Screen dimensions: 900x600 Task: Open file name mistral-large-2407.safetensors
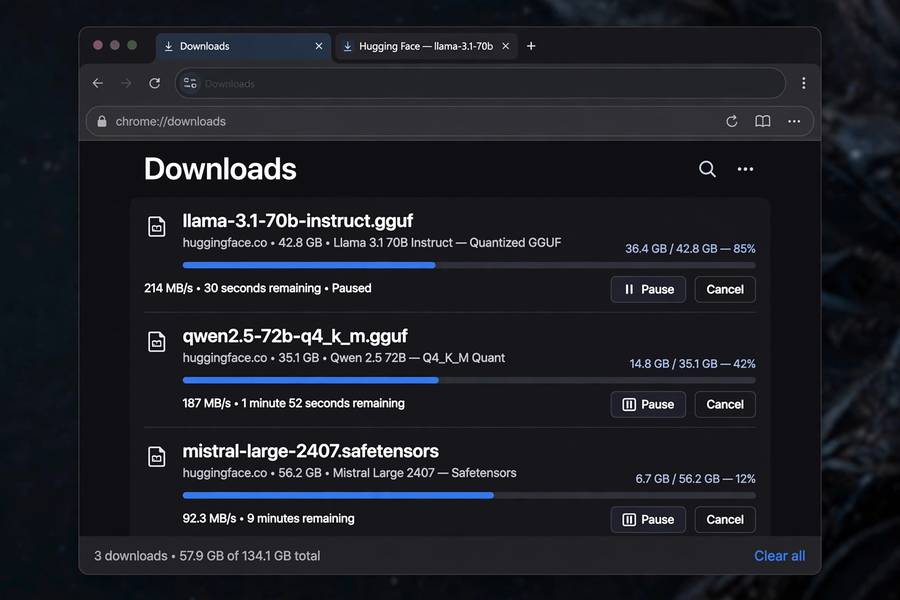[311, 451]
